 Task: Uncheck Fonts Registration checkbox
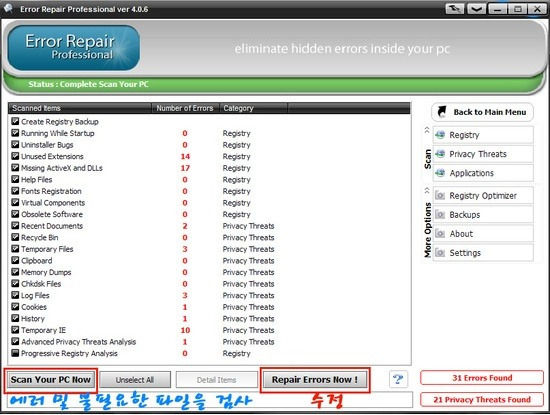[15, 191]
